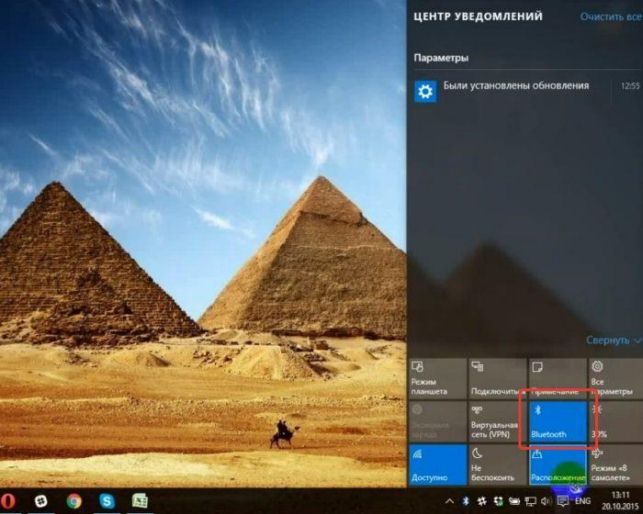Open the Подключиться connect tile
643x514 pixels.
(497, 378)
